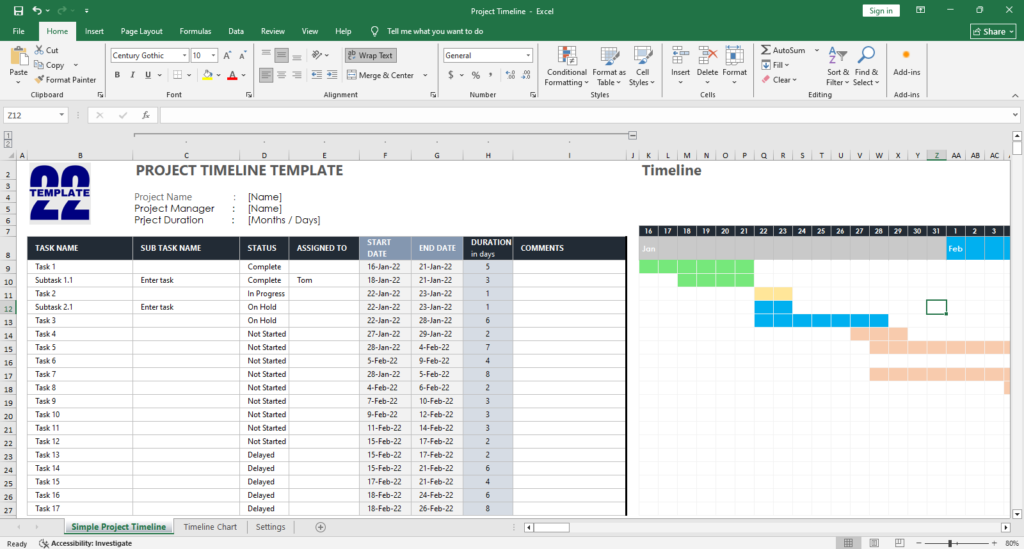The height and width of the screenshot is (549, 1024).
Task: Click the Save icon in the title bar
Action: pyautogui.click(x=18, y=10)
